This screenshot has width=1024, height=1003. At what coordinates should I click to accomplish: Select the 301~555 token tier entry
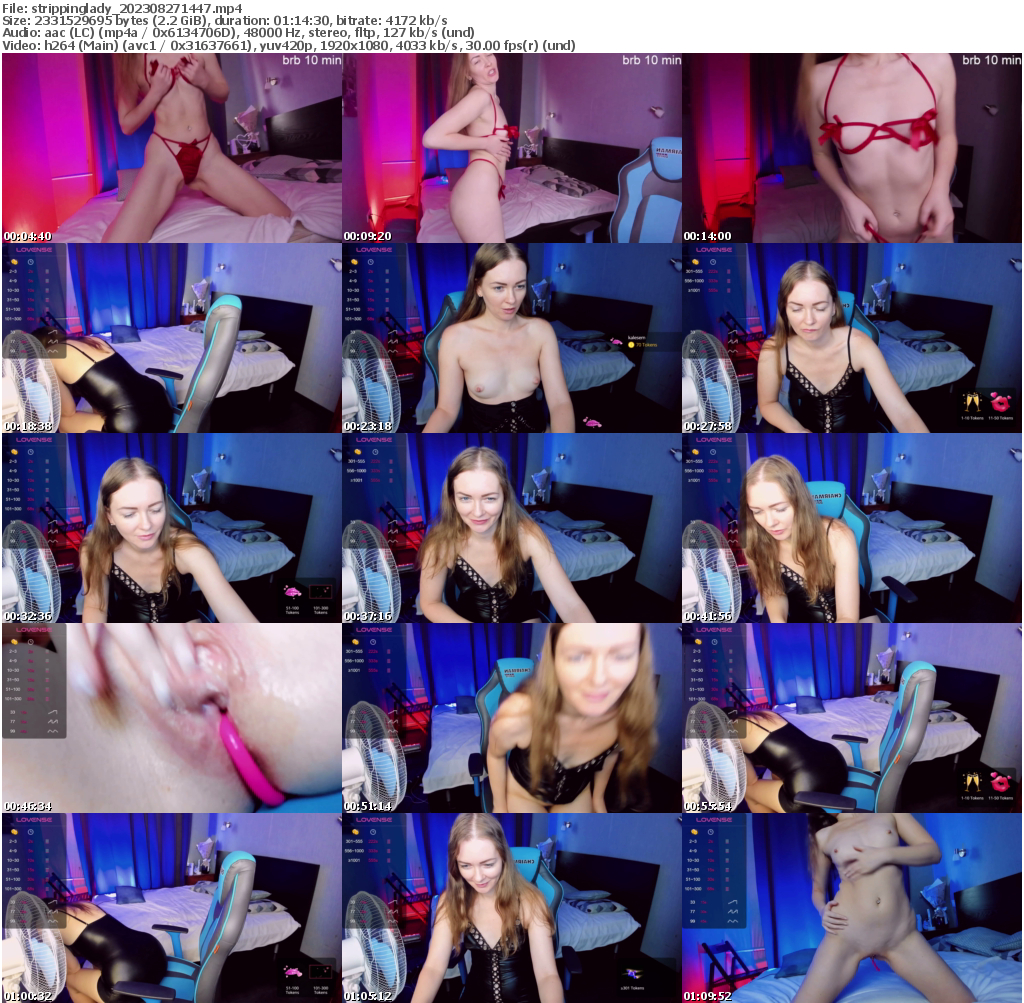tap(693, 271)
